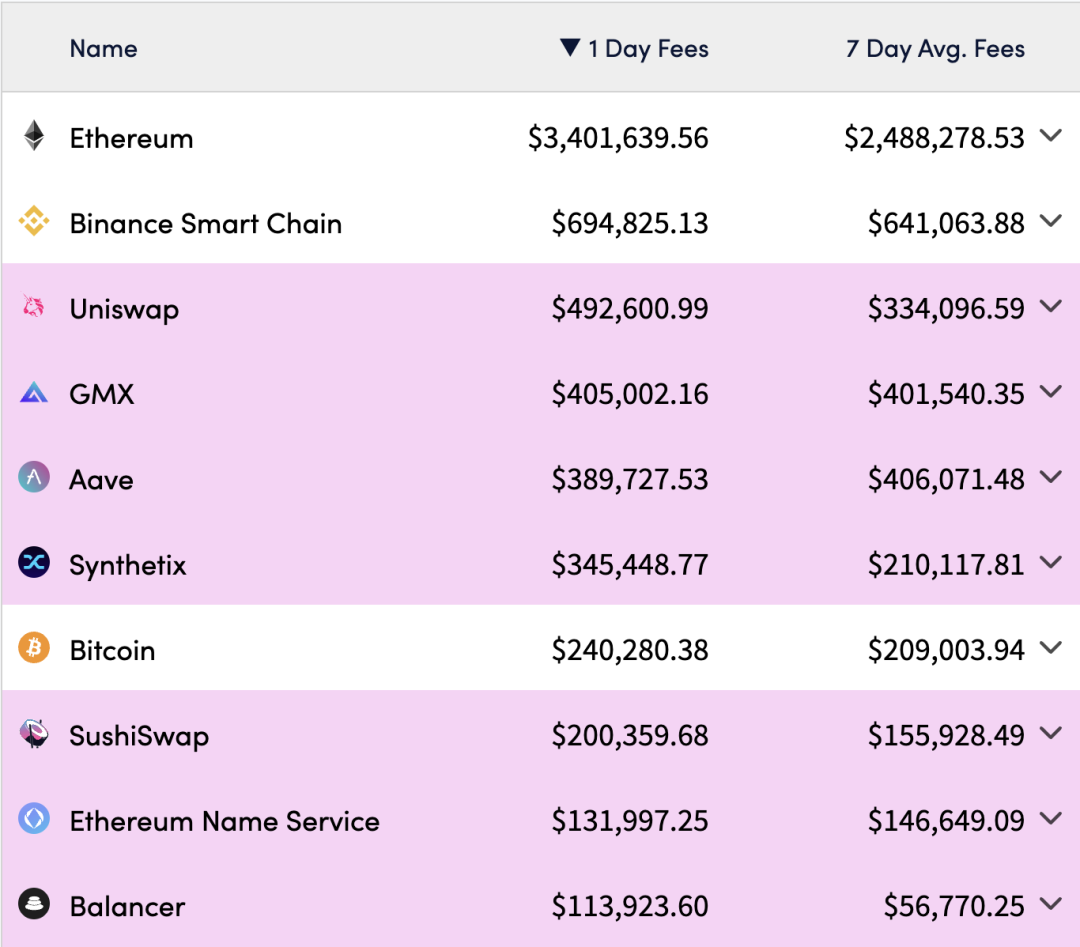Click the Ethereum diamond logo icon
Screen dimensions: 1080x947
click(x=34, y=137)
